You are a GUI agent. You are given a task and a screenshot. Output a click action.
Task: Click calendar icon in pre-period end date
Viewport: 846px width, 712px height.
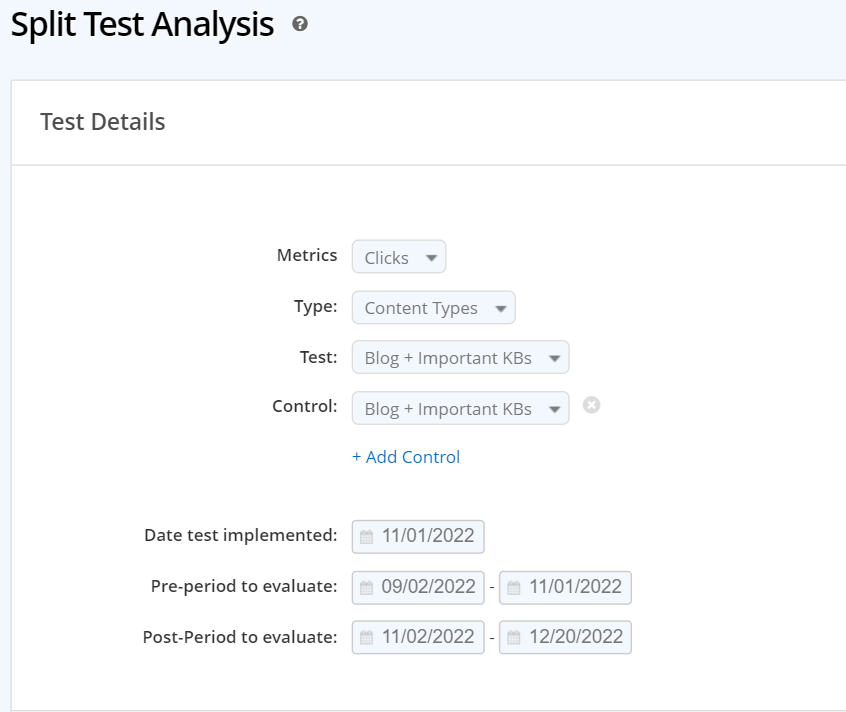tap(514, 587)
